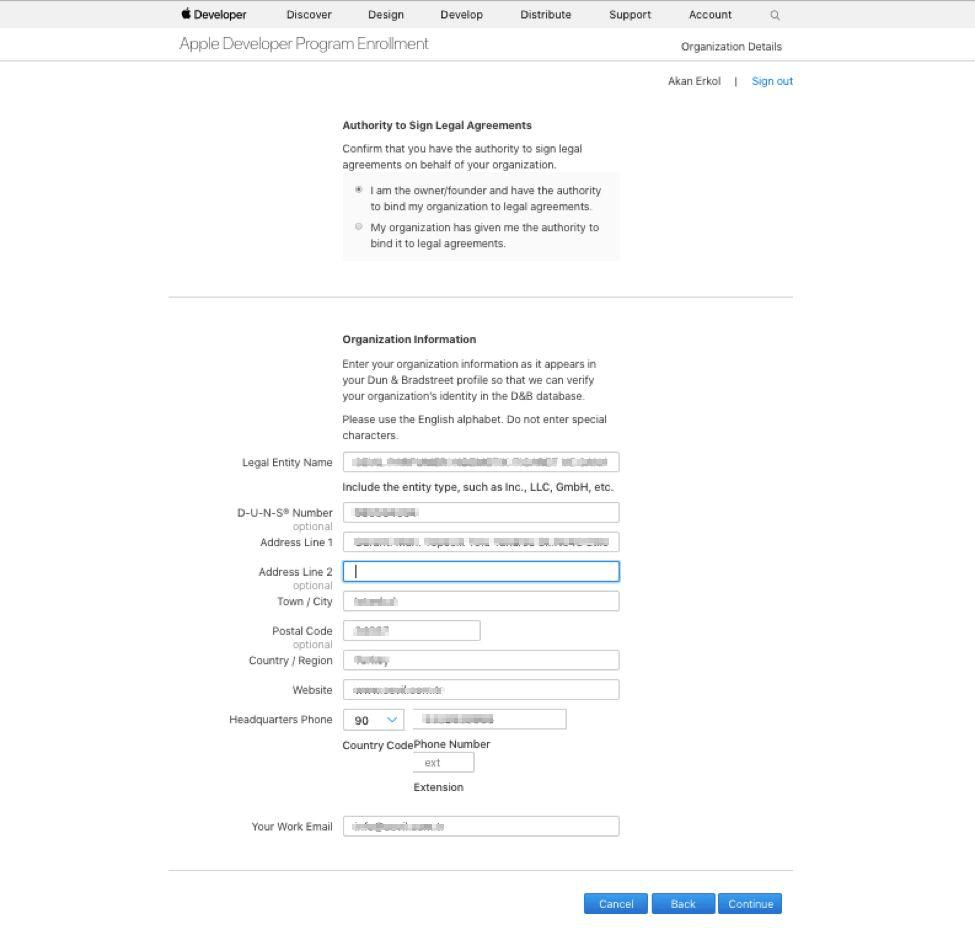This screenshot has height=935, width=975.
Task: Open the Distribute menu item
Action: click(545, 15)
